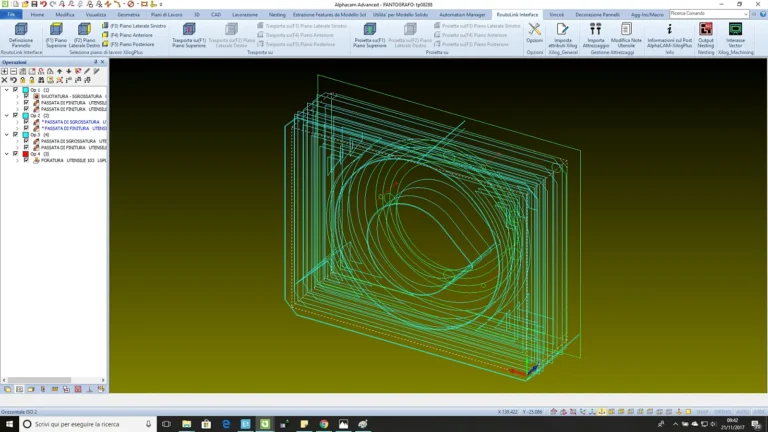Click the cyan color swatch of Op 1

point(25,90)
